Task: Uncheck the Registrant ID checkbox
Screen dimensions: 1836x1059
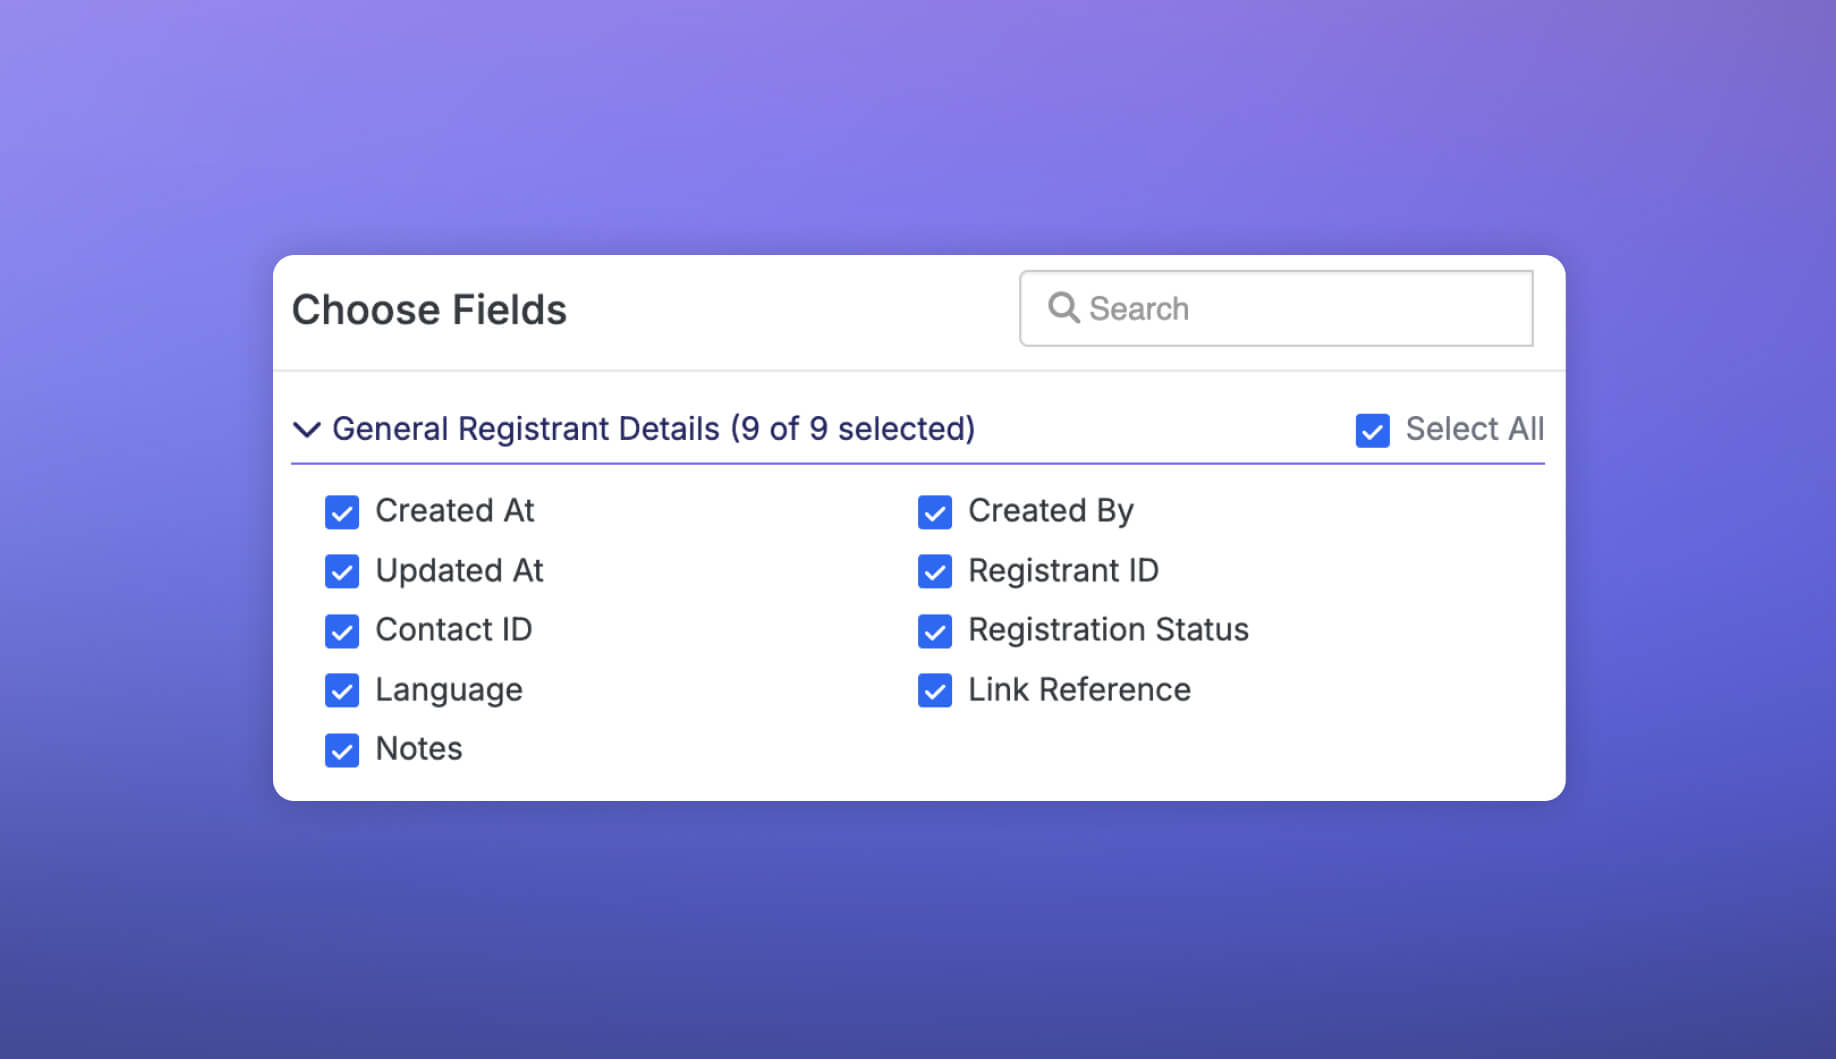Action: (x=935, y=571)
